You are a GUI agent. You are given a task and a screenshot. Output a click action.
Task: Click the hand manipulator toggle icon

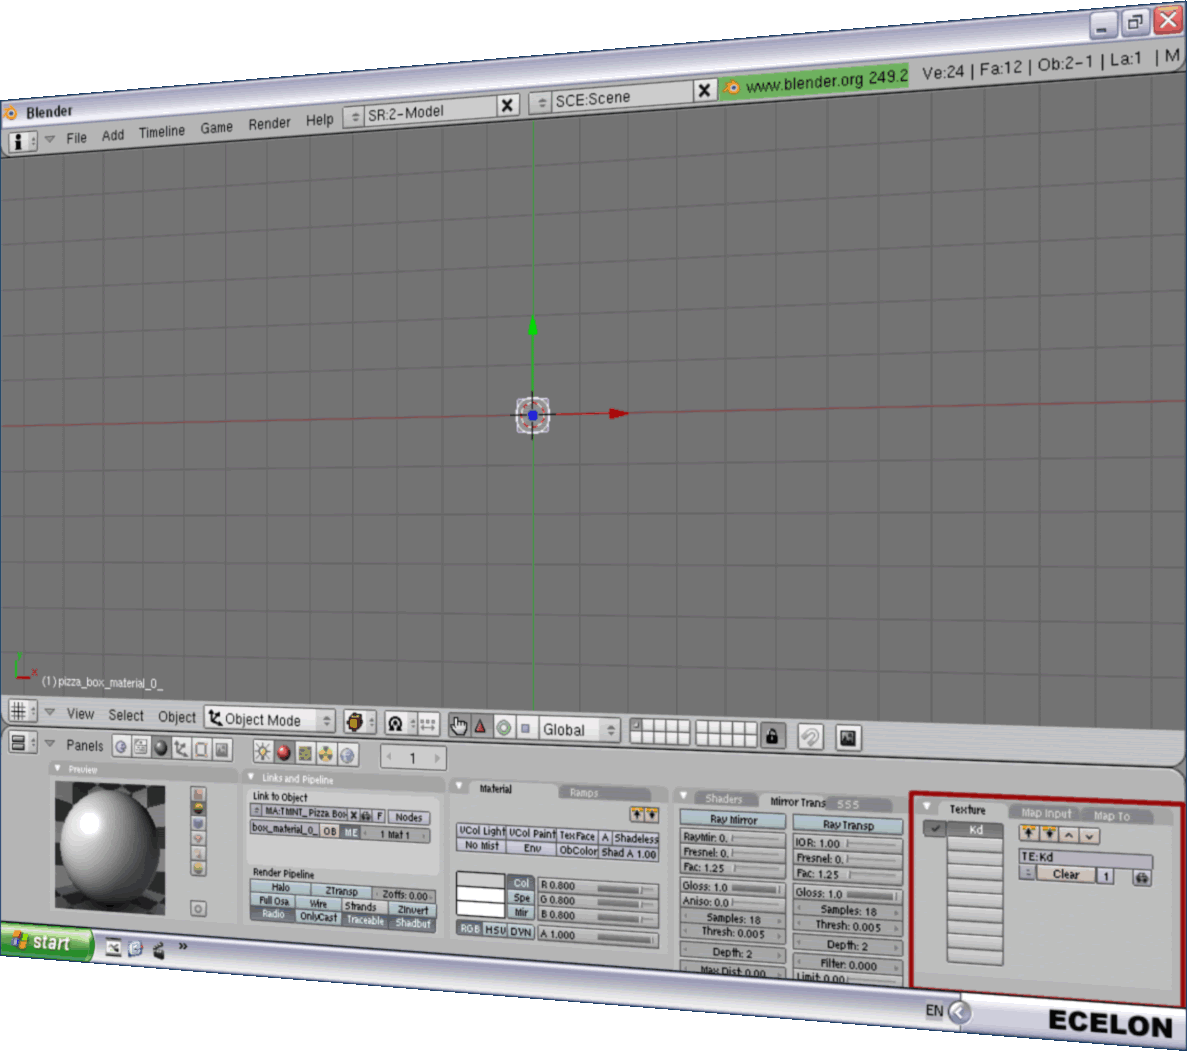pos(458,725)
